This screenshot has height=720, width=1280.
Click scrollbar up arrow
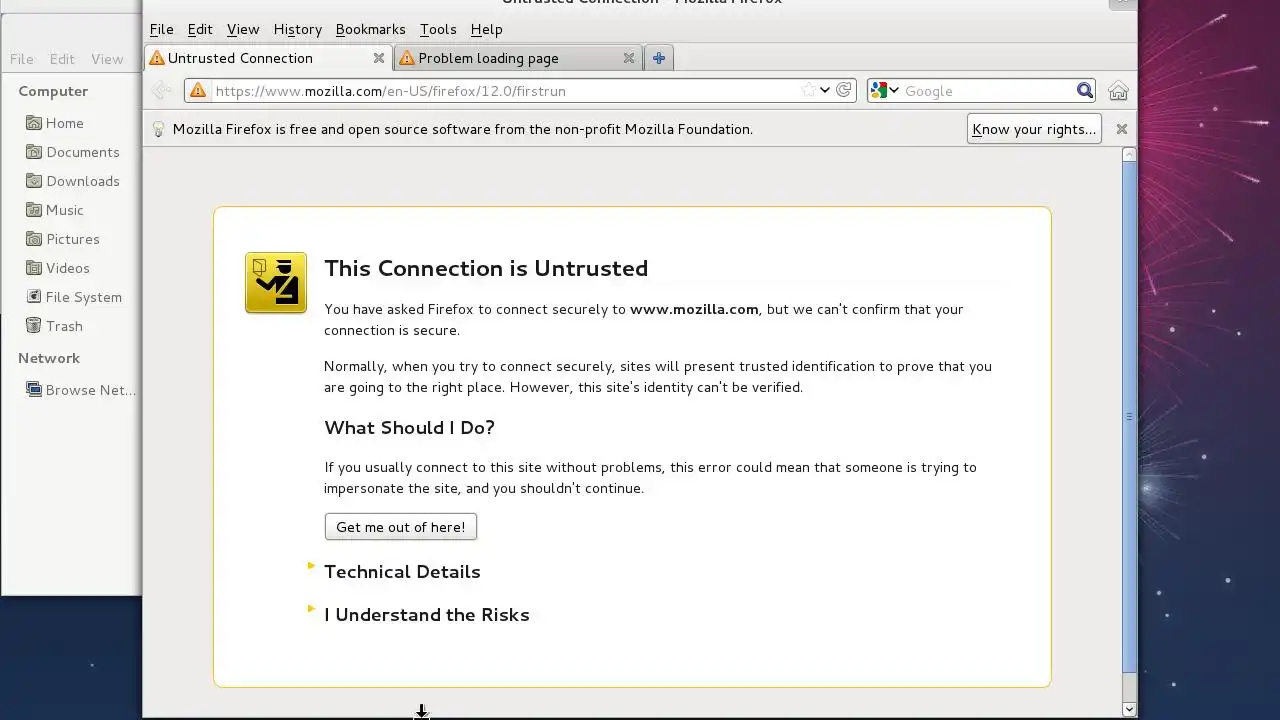(1129, 154)
